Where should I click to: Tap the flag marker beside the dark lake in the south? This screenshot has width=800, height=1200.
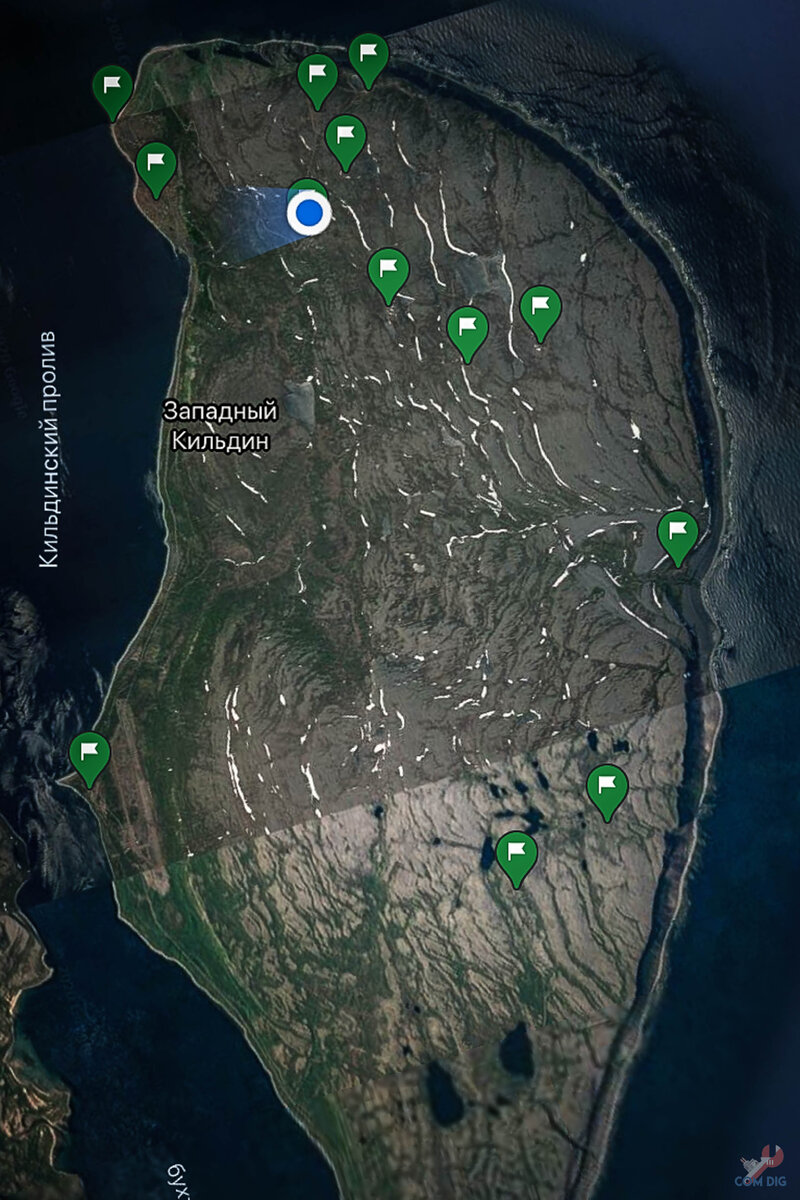click(516, 859)
